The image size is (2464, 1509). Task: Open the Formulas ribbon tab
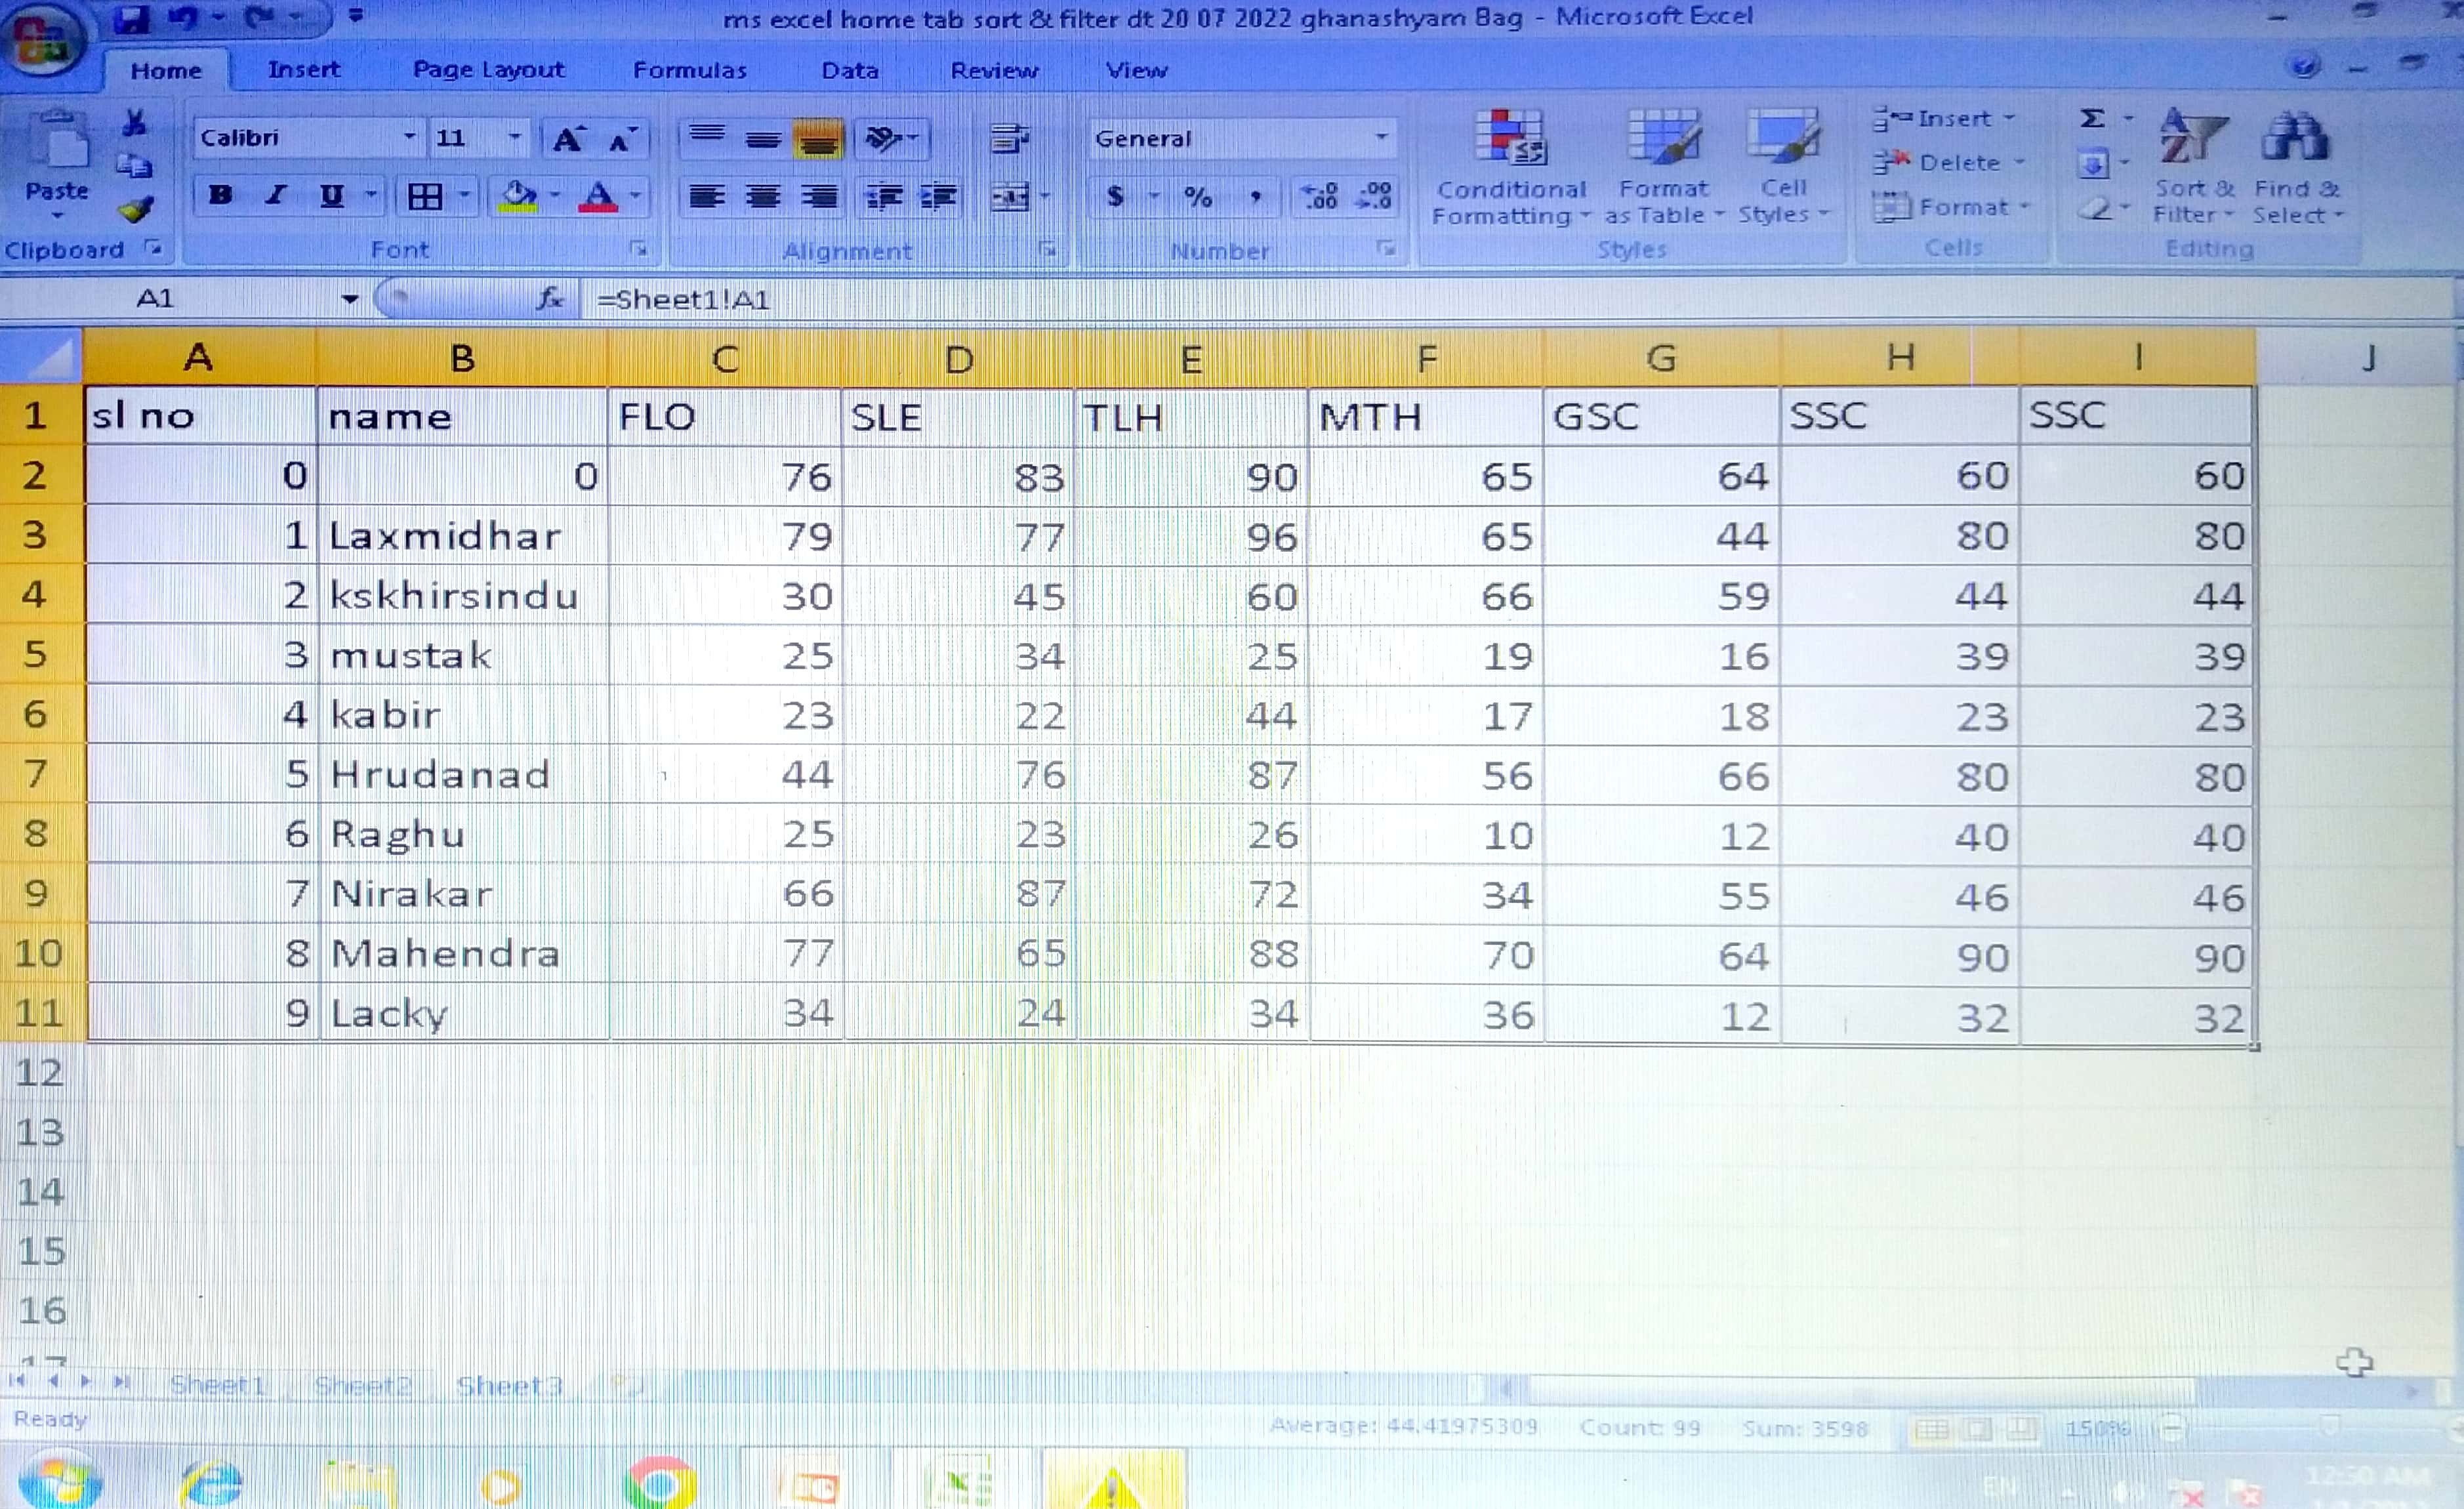point(689,70)
